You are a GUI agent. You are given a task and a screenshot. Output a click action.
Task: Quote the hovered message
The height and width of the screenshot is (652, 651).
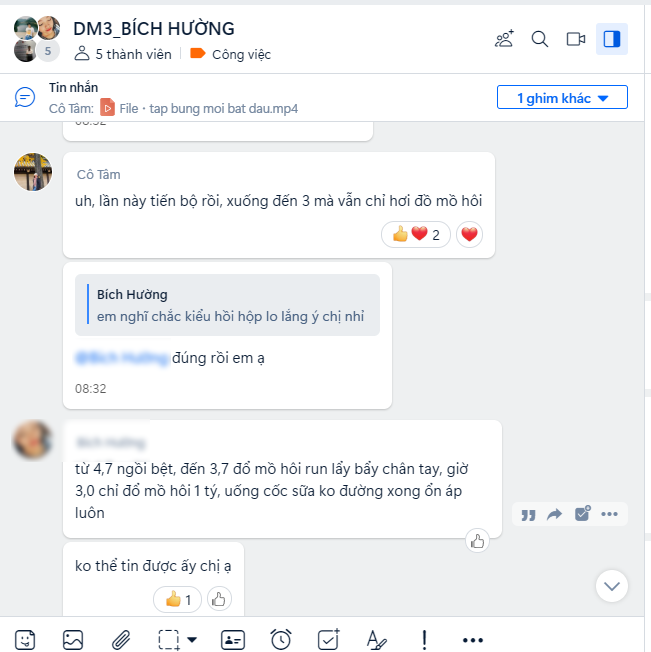[528, 514]
